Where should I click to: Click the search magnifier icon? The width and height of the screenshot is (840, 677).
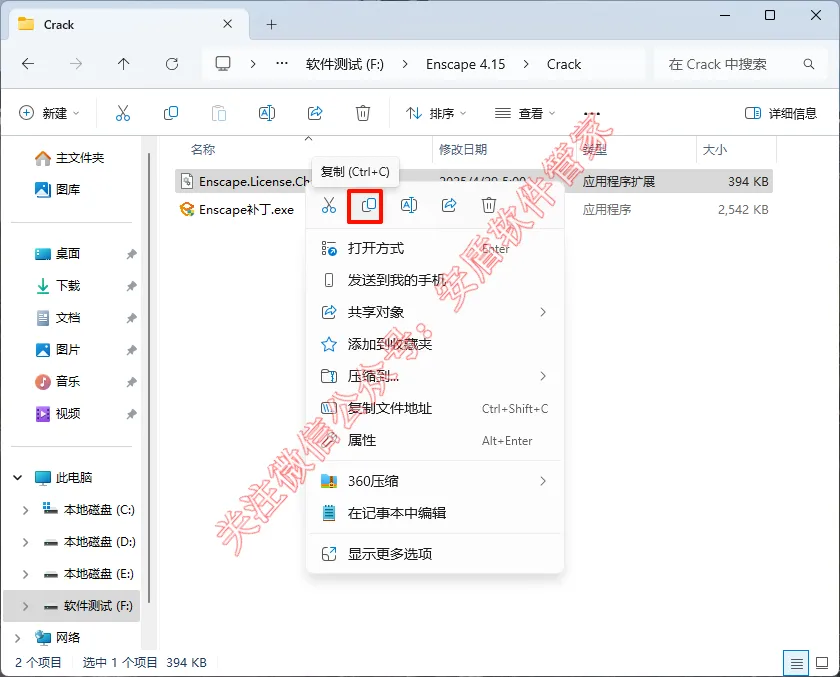[x=809, y=64]
